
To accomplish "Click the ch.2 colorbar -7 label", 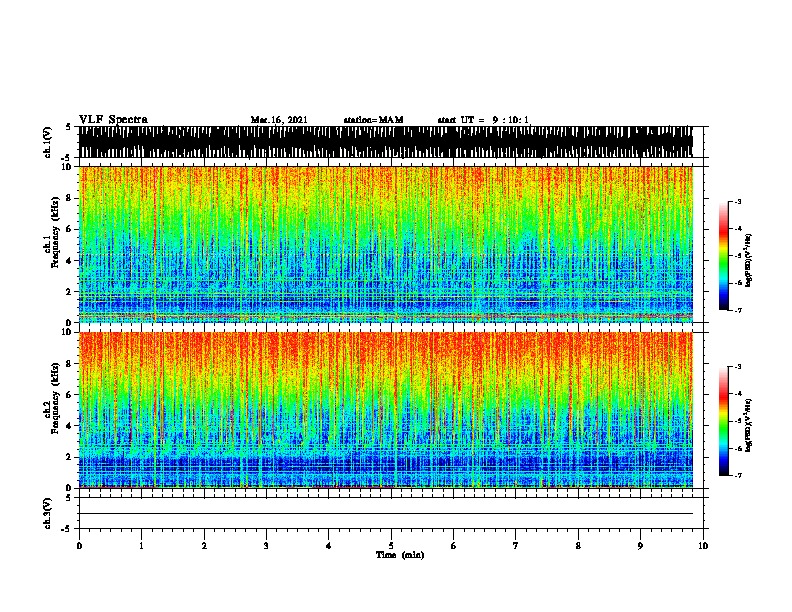I will click(x=738, y=476).
